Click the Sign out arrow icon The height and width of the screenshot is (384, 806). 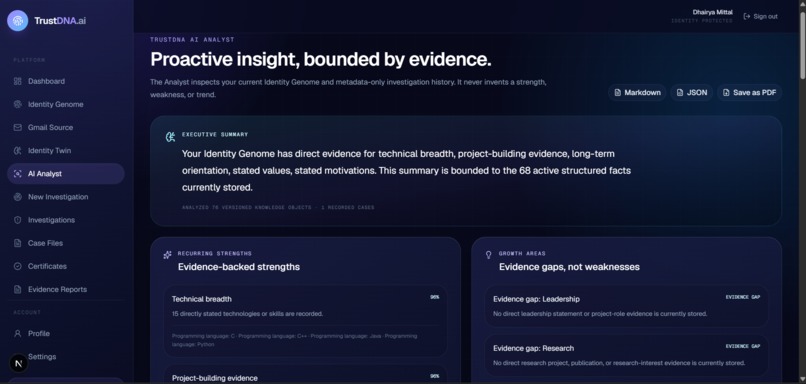(x=747, y=16)
